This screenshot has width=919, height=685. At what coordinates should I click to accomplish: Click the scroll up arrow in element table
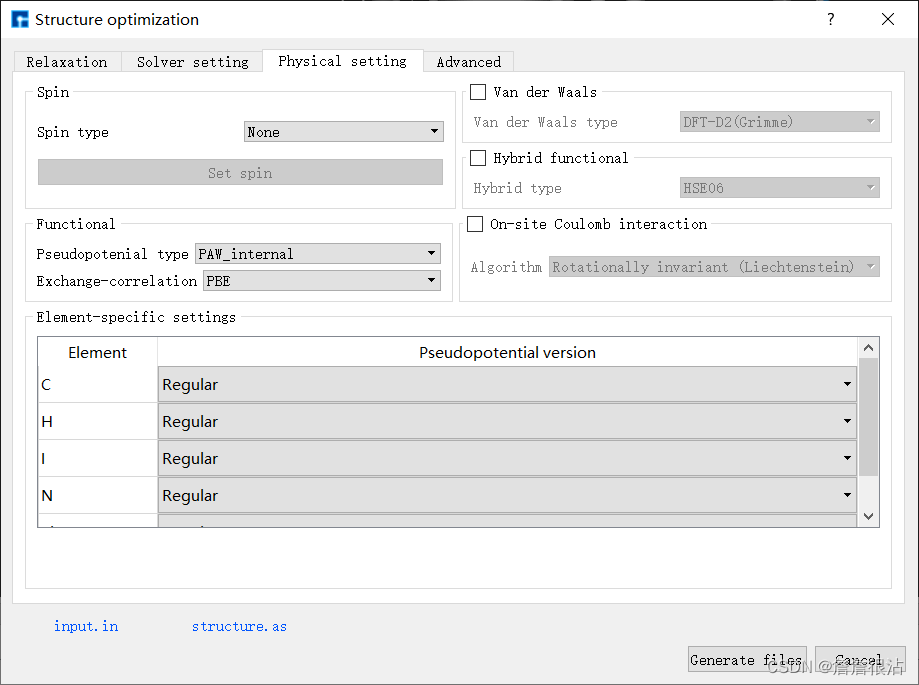869,347
